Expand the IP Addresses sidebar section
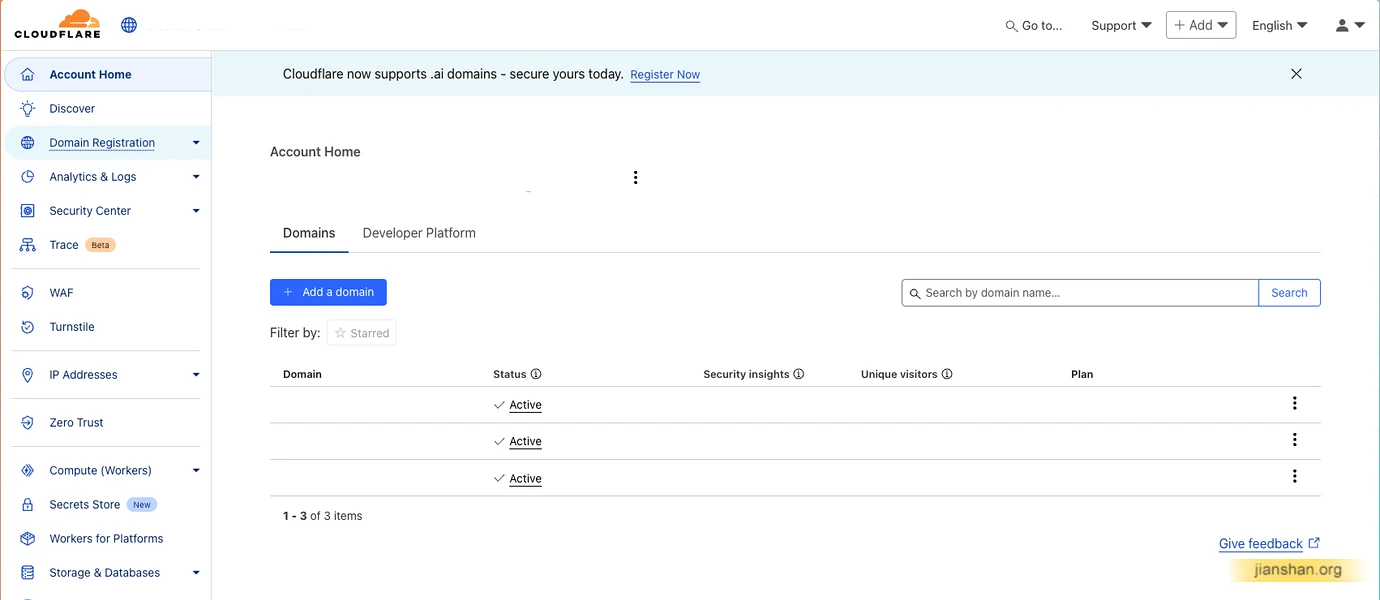 [x=196, y=375]
